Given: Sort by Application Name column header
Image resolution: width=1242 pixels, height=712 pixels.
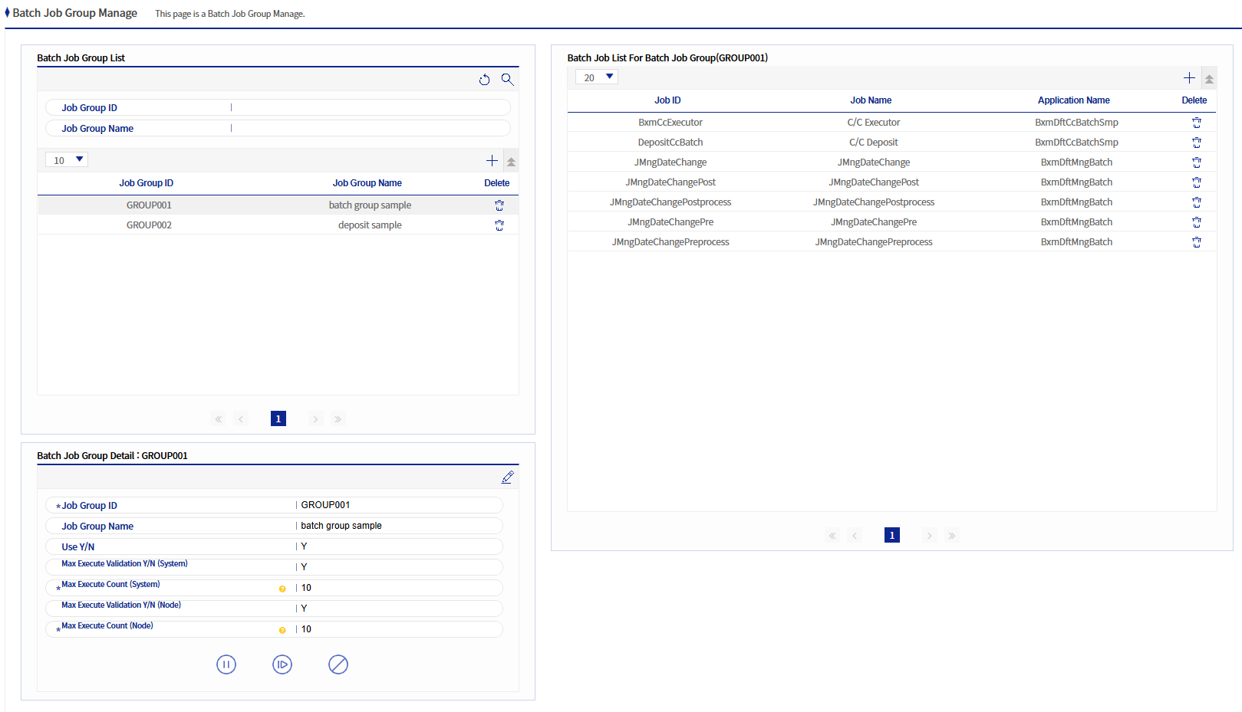Looking at the screenshot, I should pos(1073,101).
